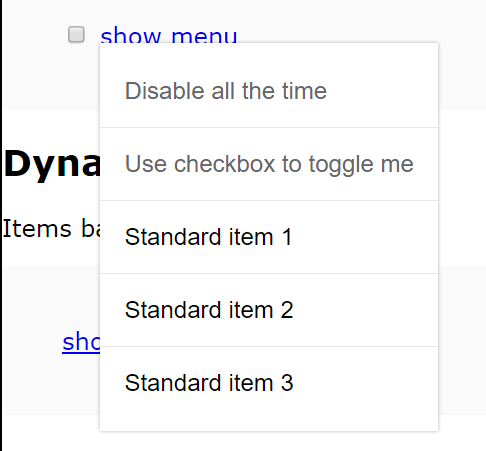Click the word 'checkbox' in second menu entry
The height and width of the screenshot is (451, 486).
tap(224, 164)
